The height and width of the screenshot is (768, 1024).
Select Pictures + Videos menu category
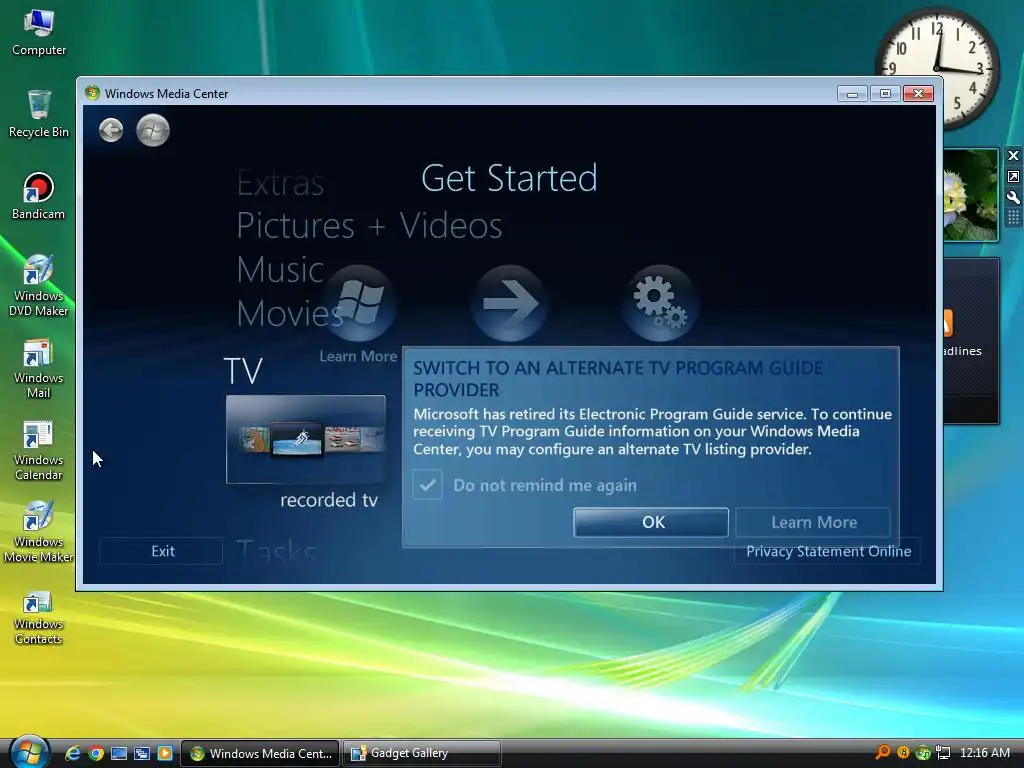(x=369, y=226)
